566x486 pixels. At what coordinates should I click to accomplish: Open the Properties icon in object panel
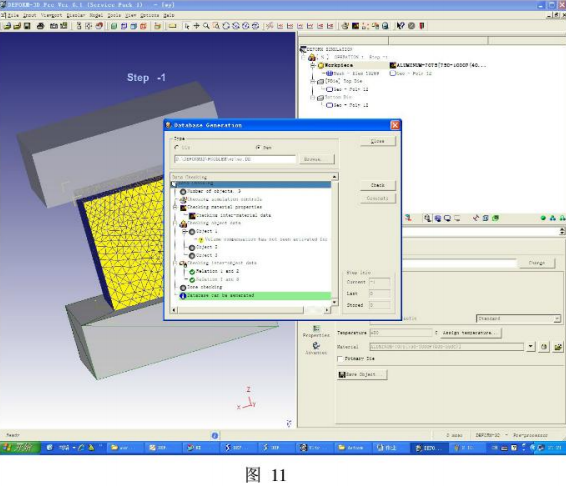[x=316, y=331]
